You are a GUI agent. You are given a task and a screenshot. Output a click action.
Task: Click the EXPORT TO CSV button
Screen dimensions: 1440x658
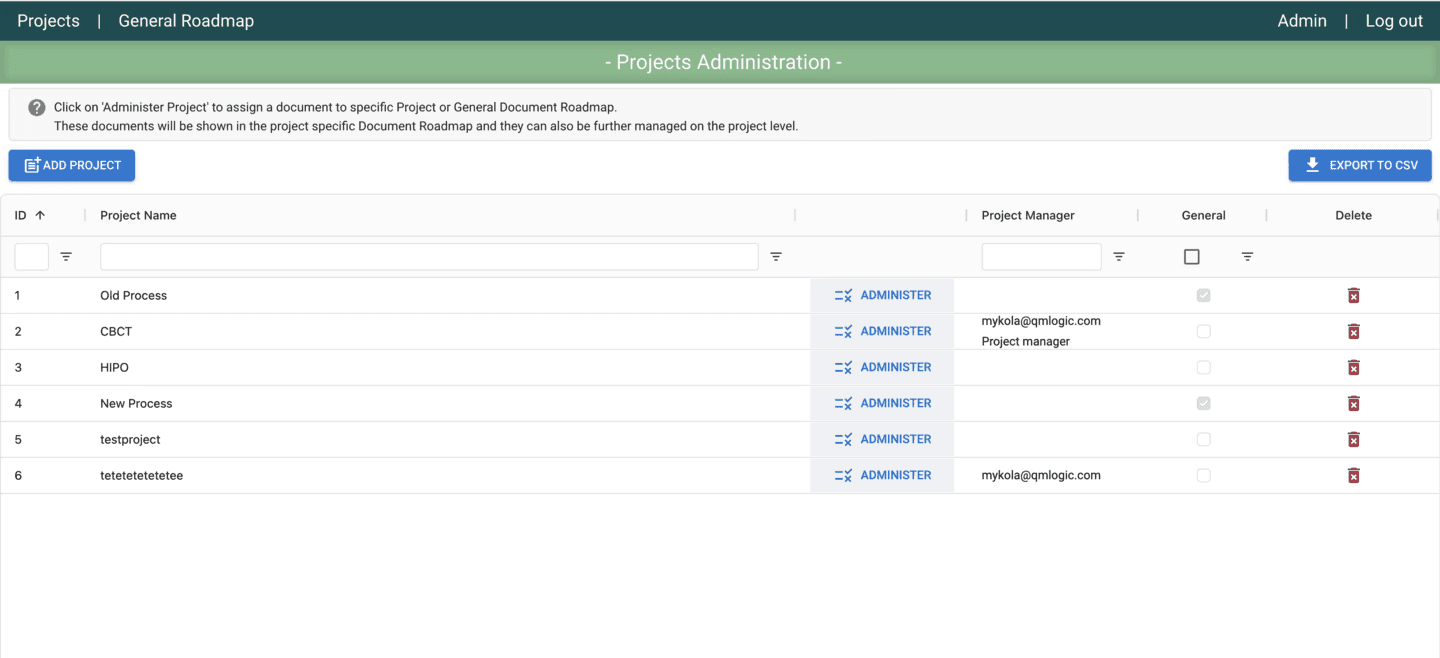click(x=1360, y=165)
